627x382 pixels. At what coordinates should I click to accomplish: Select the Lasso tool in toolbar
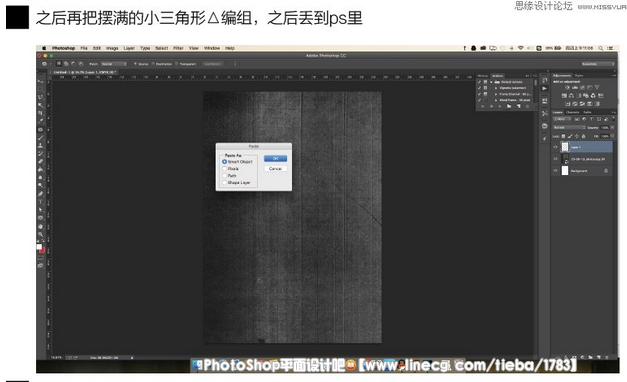(40, 97)
